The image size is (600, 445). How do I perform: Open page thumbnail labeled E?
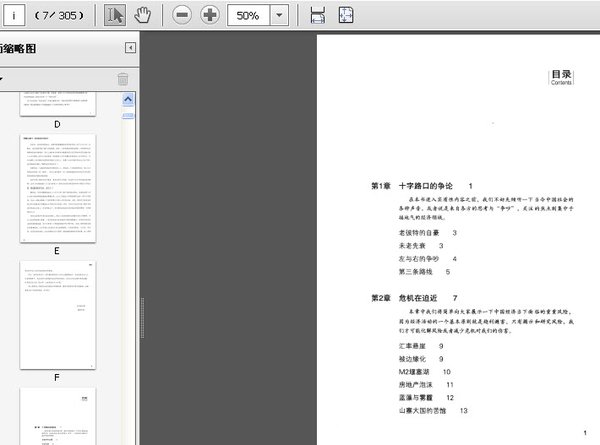coord(57,187)
